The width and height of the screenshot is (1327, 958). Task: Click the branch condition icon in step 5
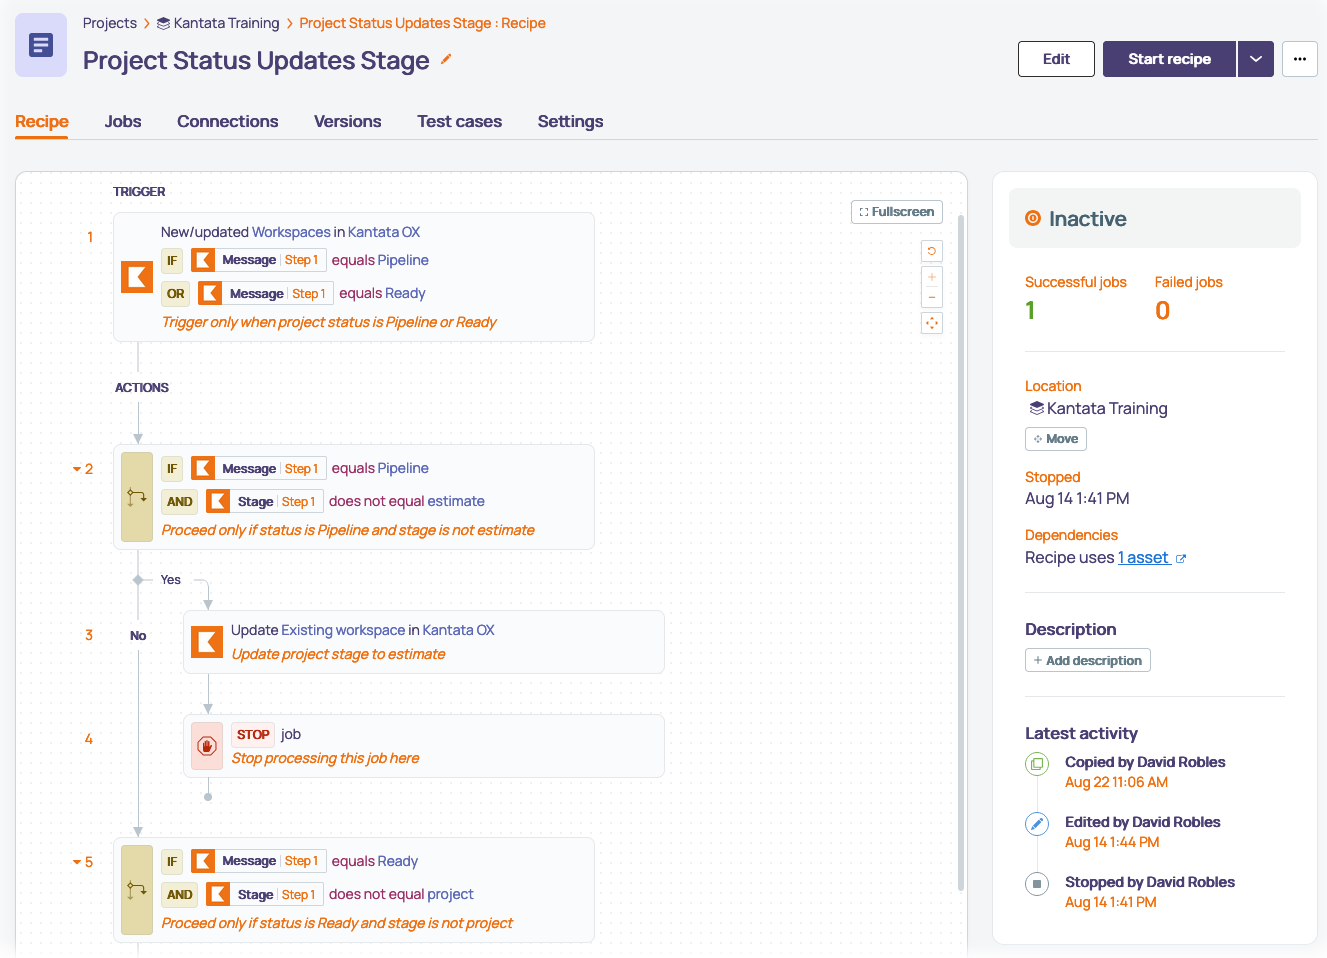coord(137,890)
